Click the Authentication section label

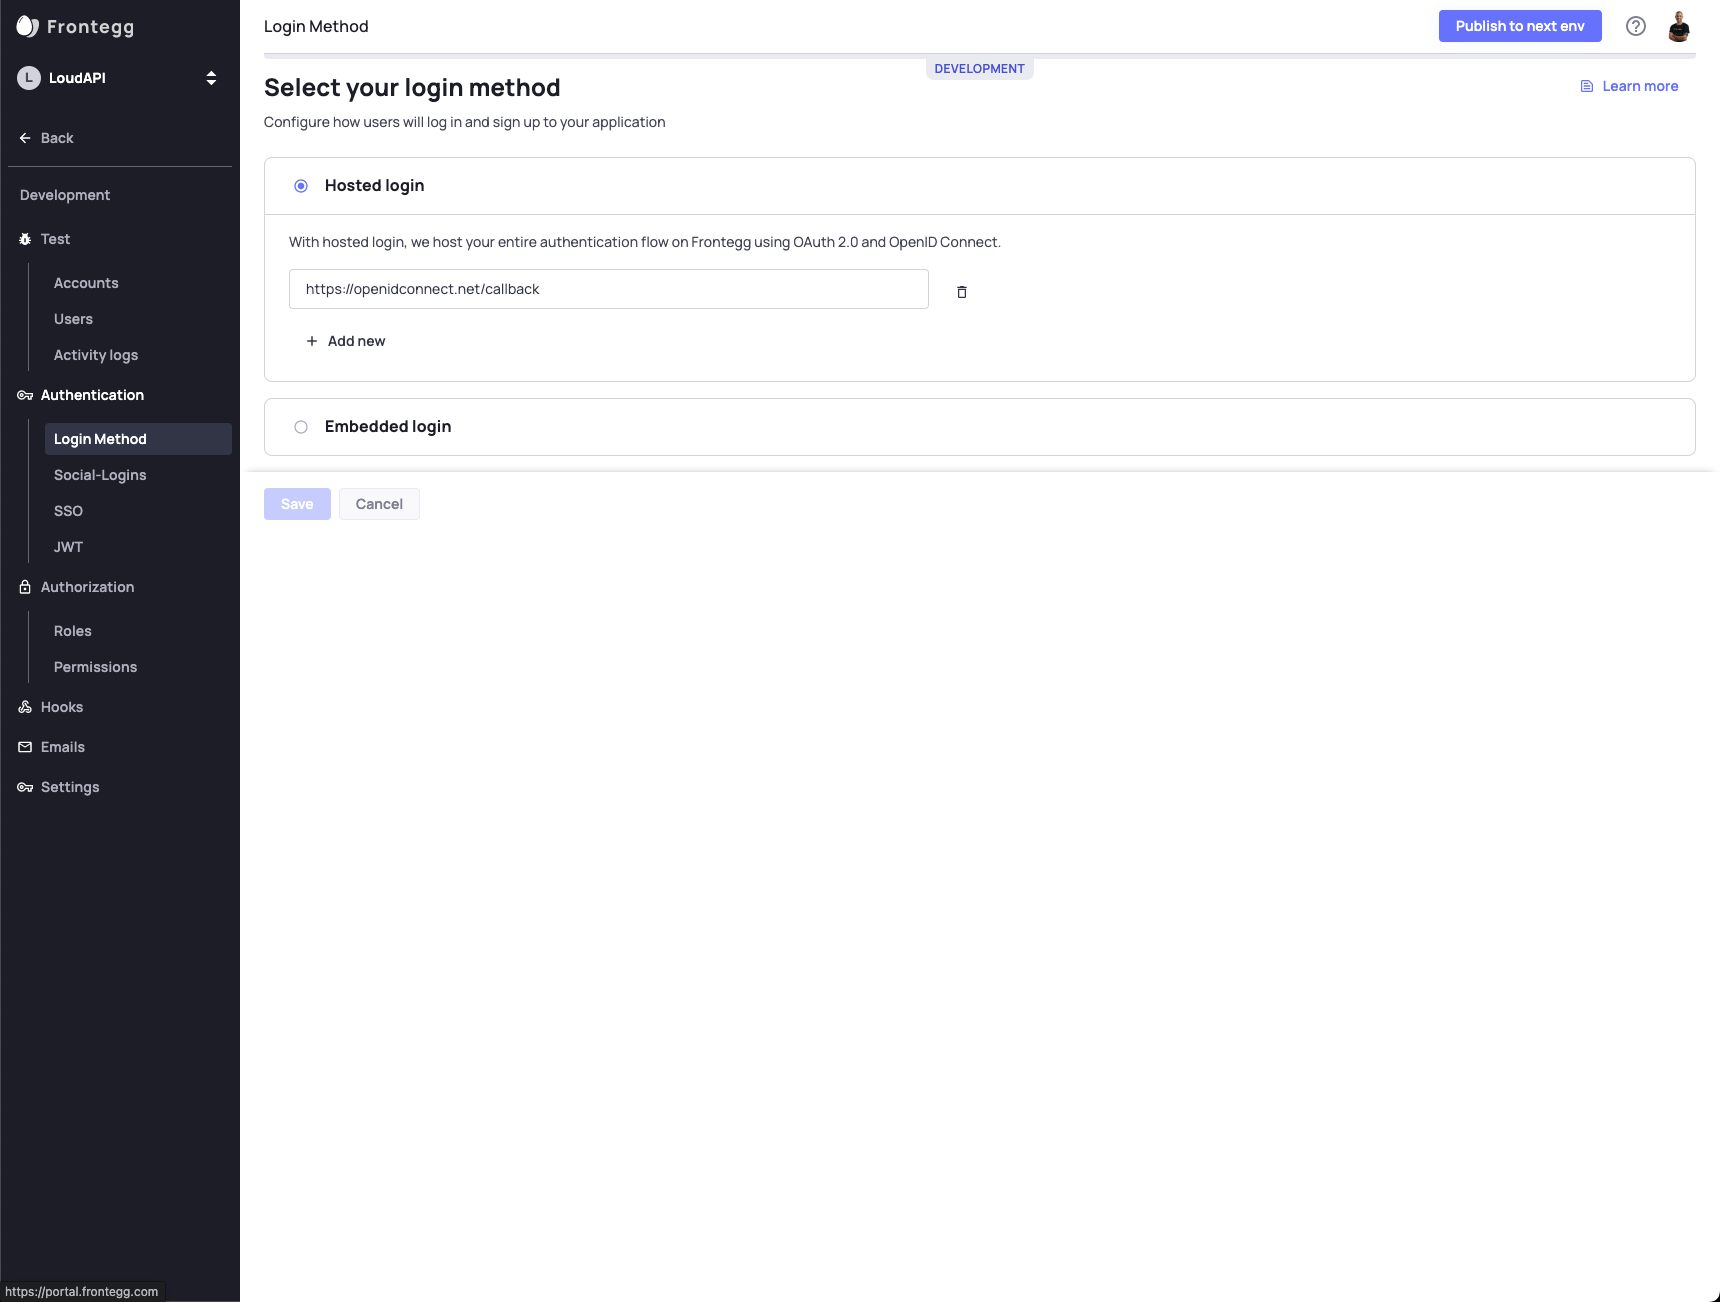coord(92,395)
